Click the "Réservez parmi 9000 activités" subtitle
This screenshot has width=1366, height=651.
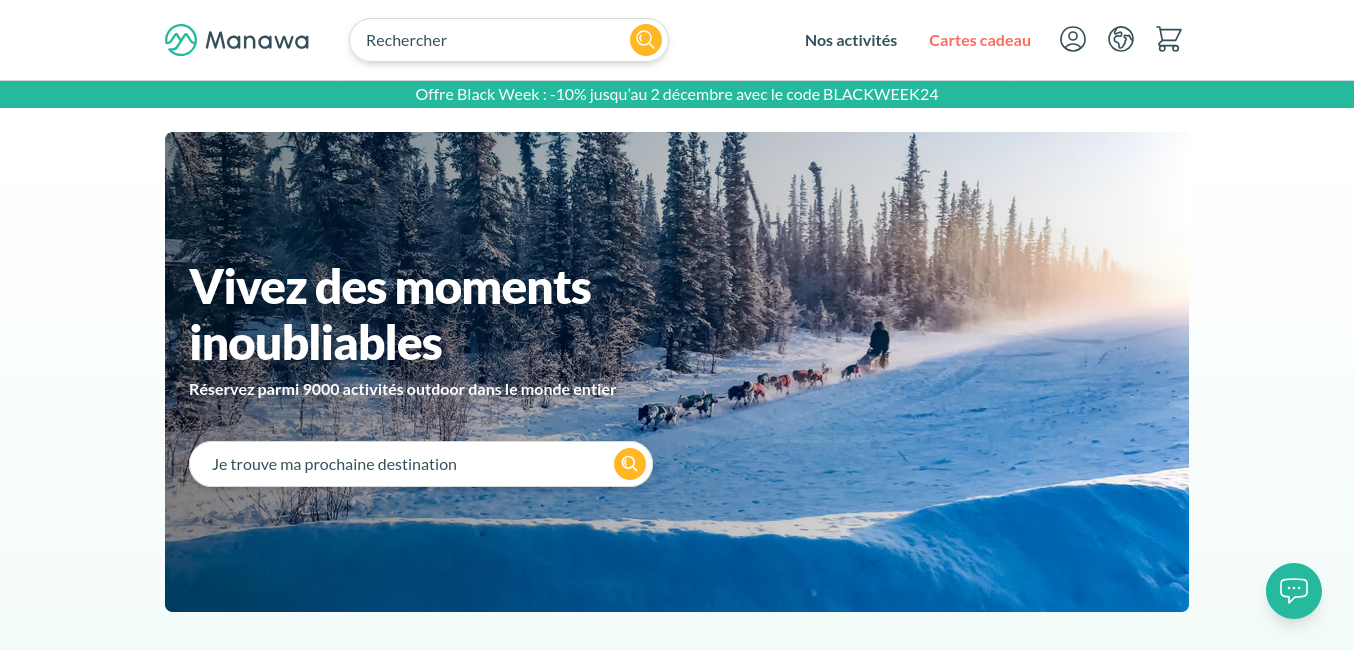click(402, 389)
